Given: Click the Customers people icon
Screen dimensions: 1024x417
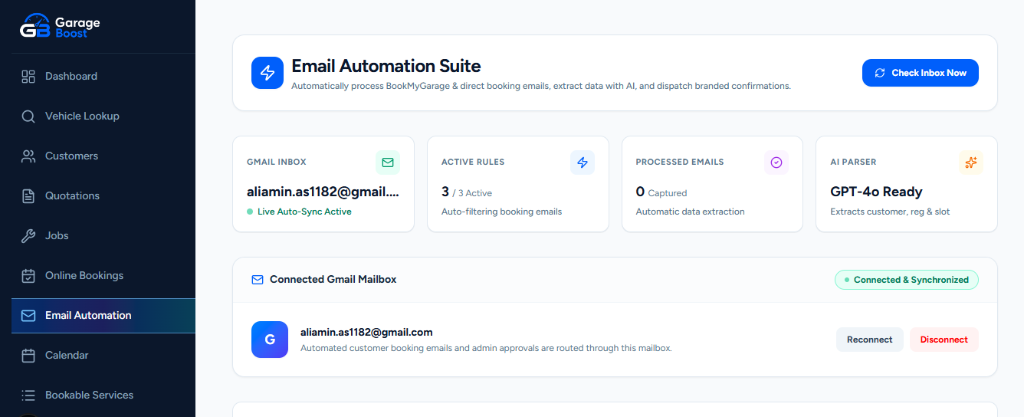Looking at the screenshot, I should (28, 156).
